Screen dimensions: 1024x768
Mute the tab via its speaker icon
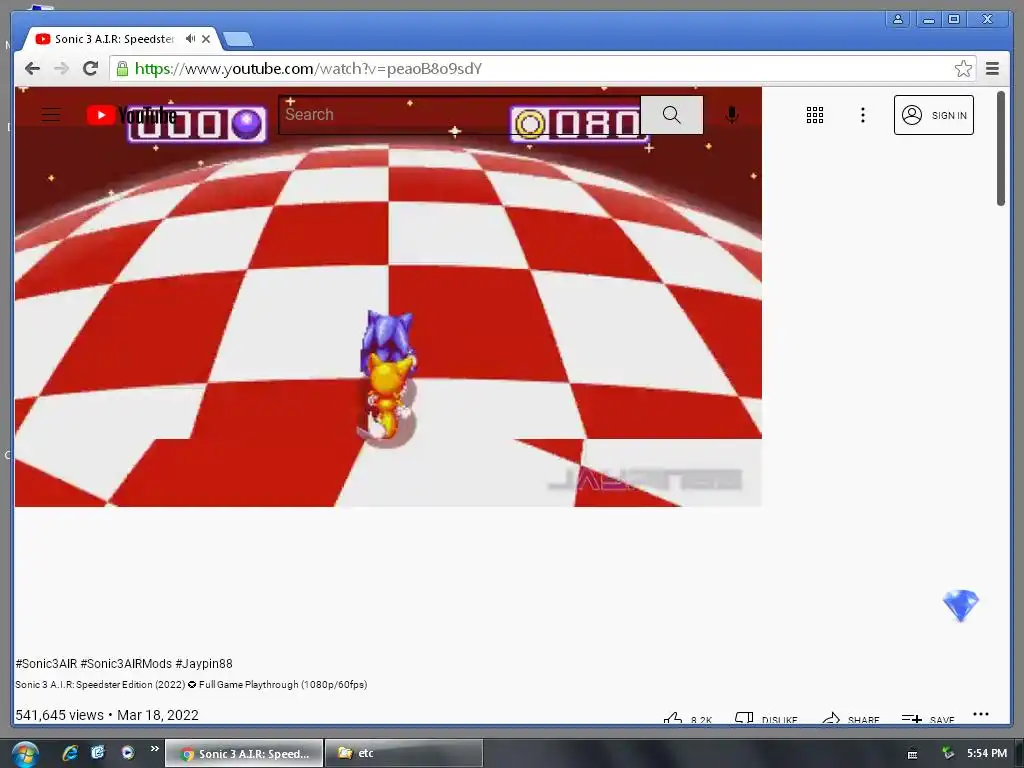point(190,39)
